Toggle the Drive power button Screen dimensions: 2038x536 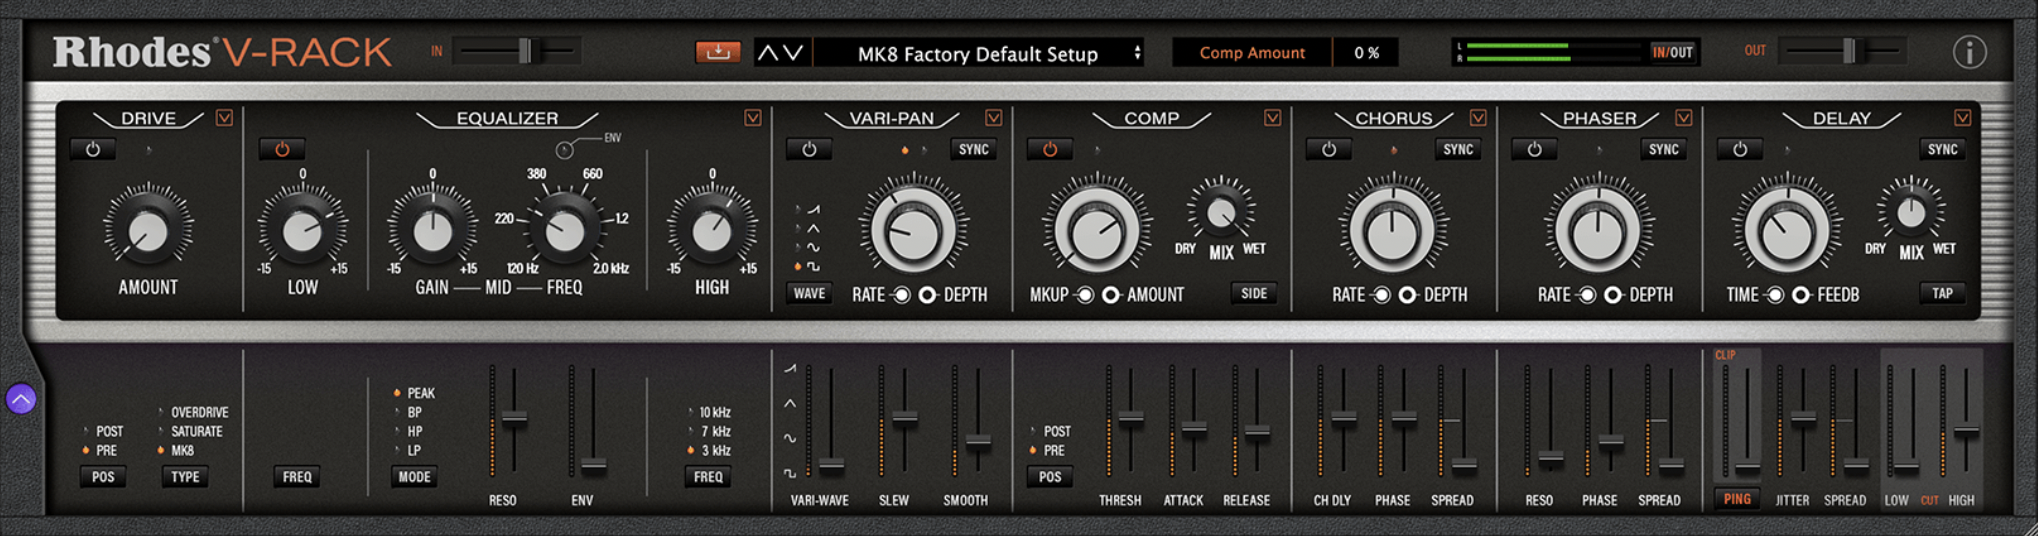point(93,150)
